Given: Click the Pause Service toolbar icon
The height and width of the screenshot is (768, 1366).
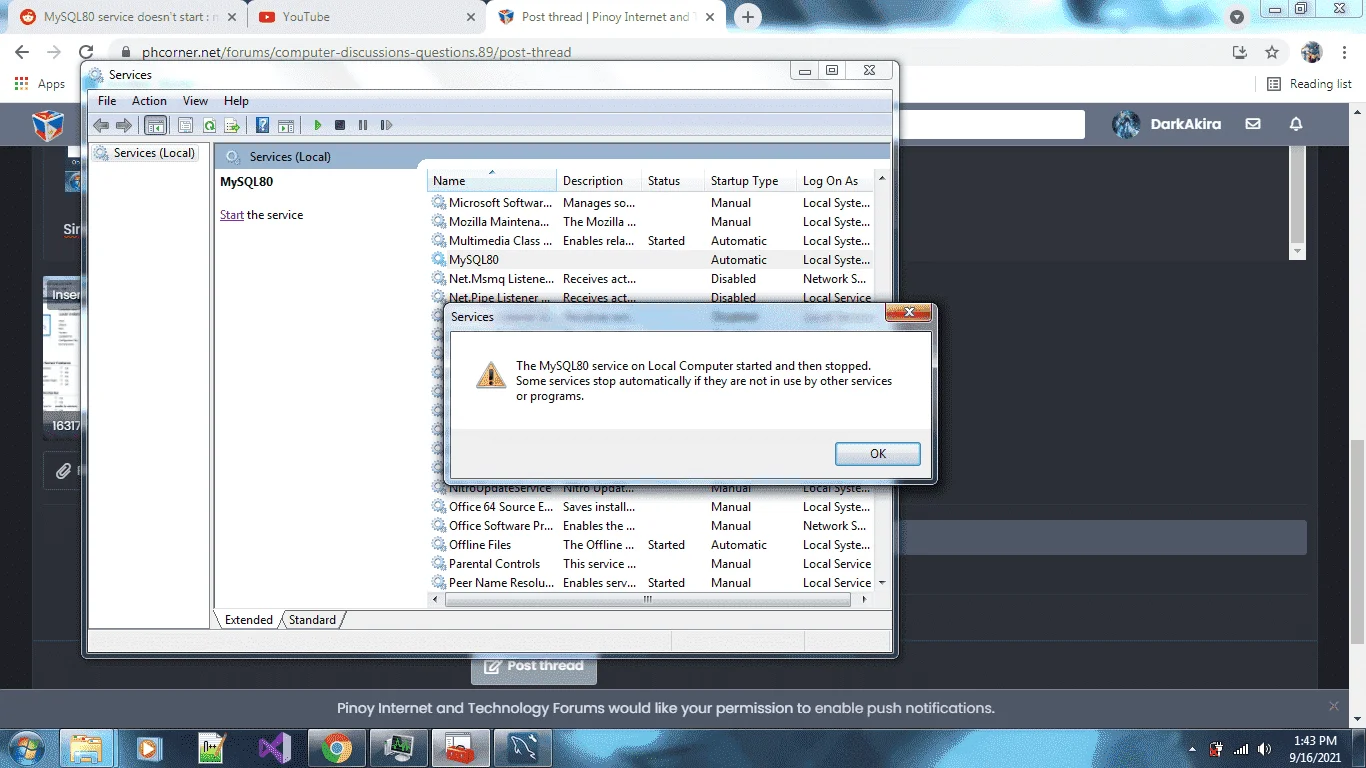Looking at the screenshot, I should pyautogui.click(x=363, y=125).
